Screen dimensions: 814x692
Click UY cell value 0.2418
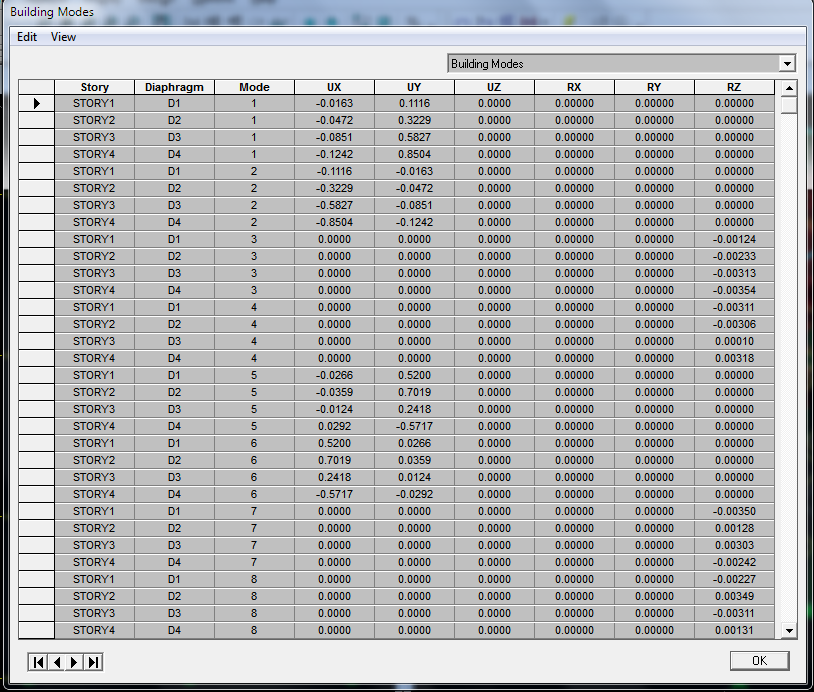(414, 410)
